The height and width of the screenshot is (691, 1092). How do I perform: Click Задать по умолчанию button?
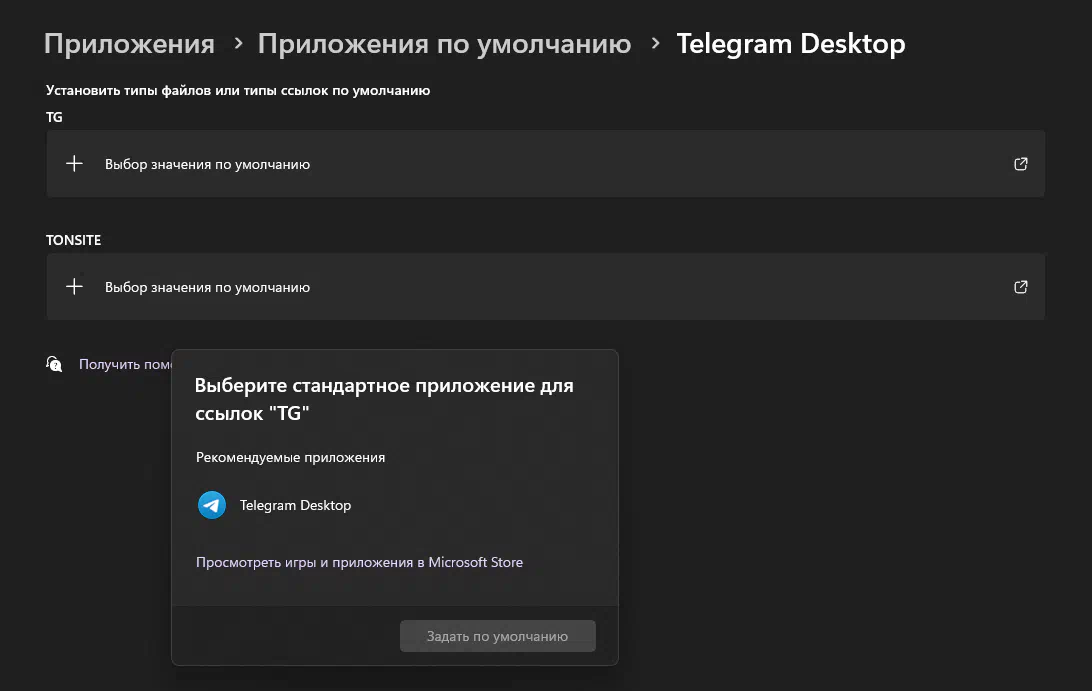tap(497, 636)
